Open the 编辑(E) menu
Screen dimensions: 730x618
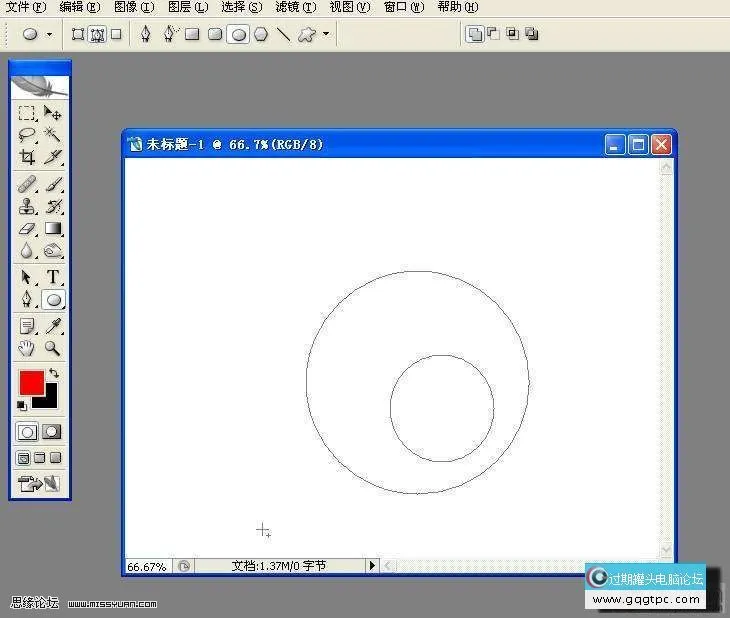[80, 7]
